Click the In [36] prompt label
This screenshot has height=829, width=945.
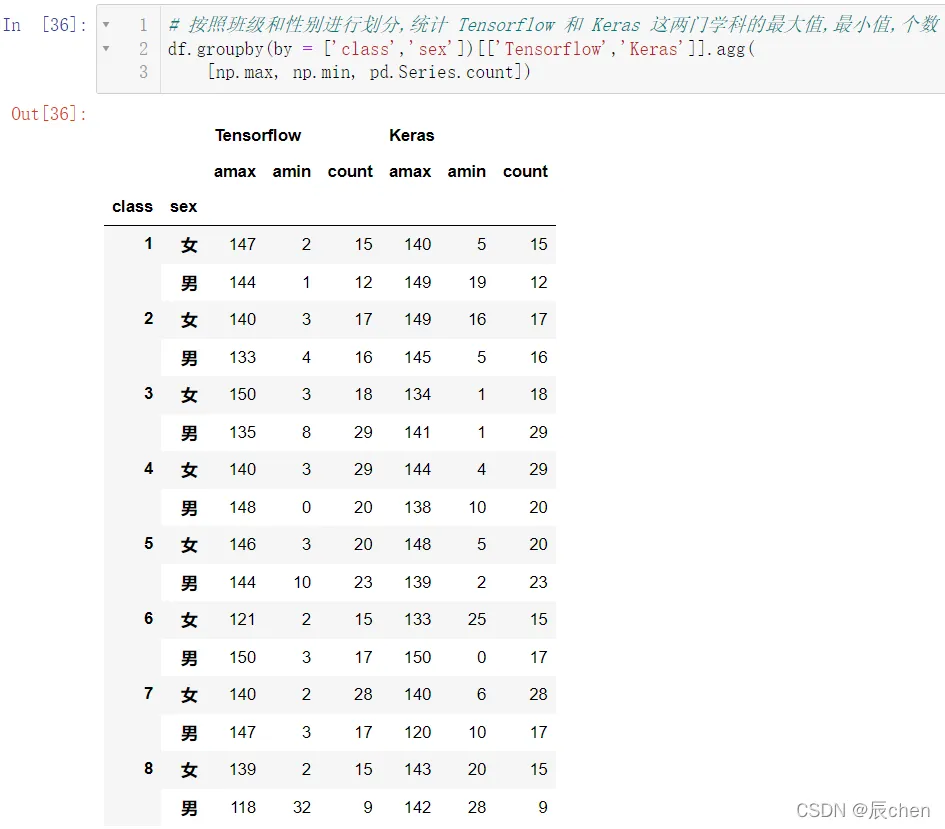tap(45, 25)
